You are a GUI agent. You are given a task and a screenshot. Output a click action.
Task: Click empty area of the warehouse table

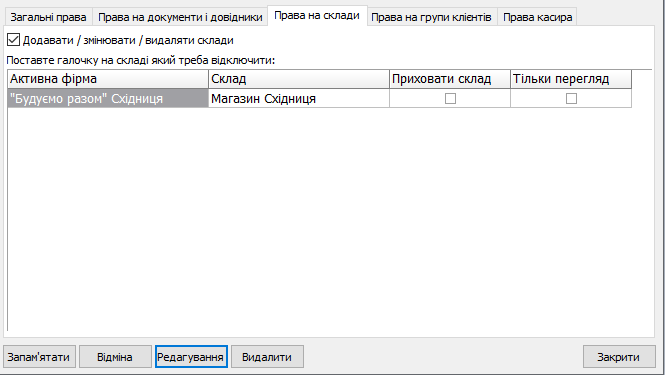(329, 218)
